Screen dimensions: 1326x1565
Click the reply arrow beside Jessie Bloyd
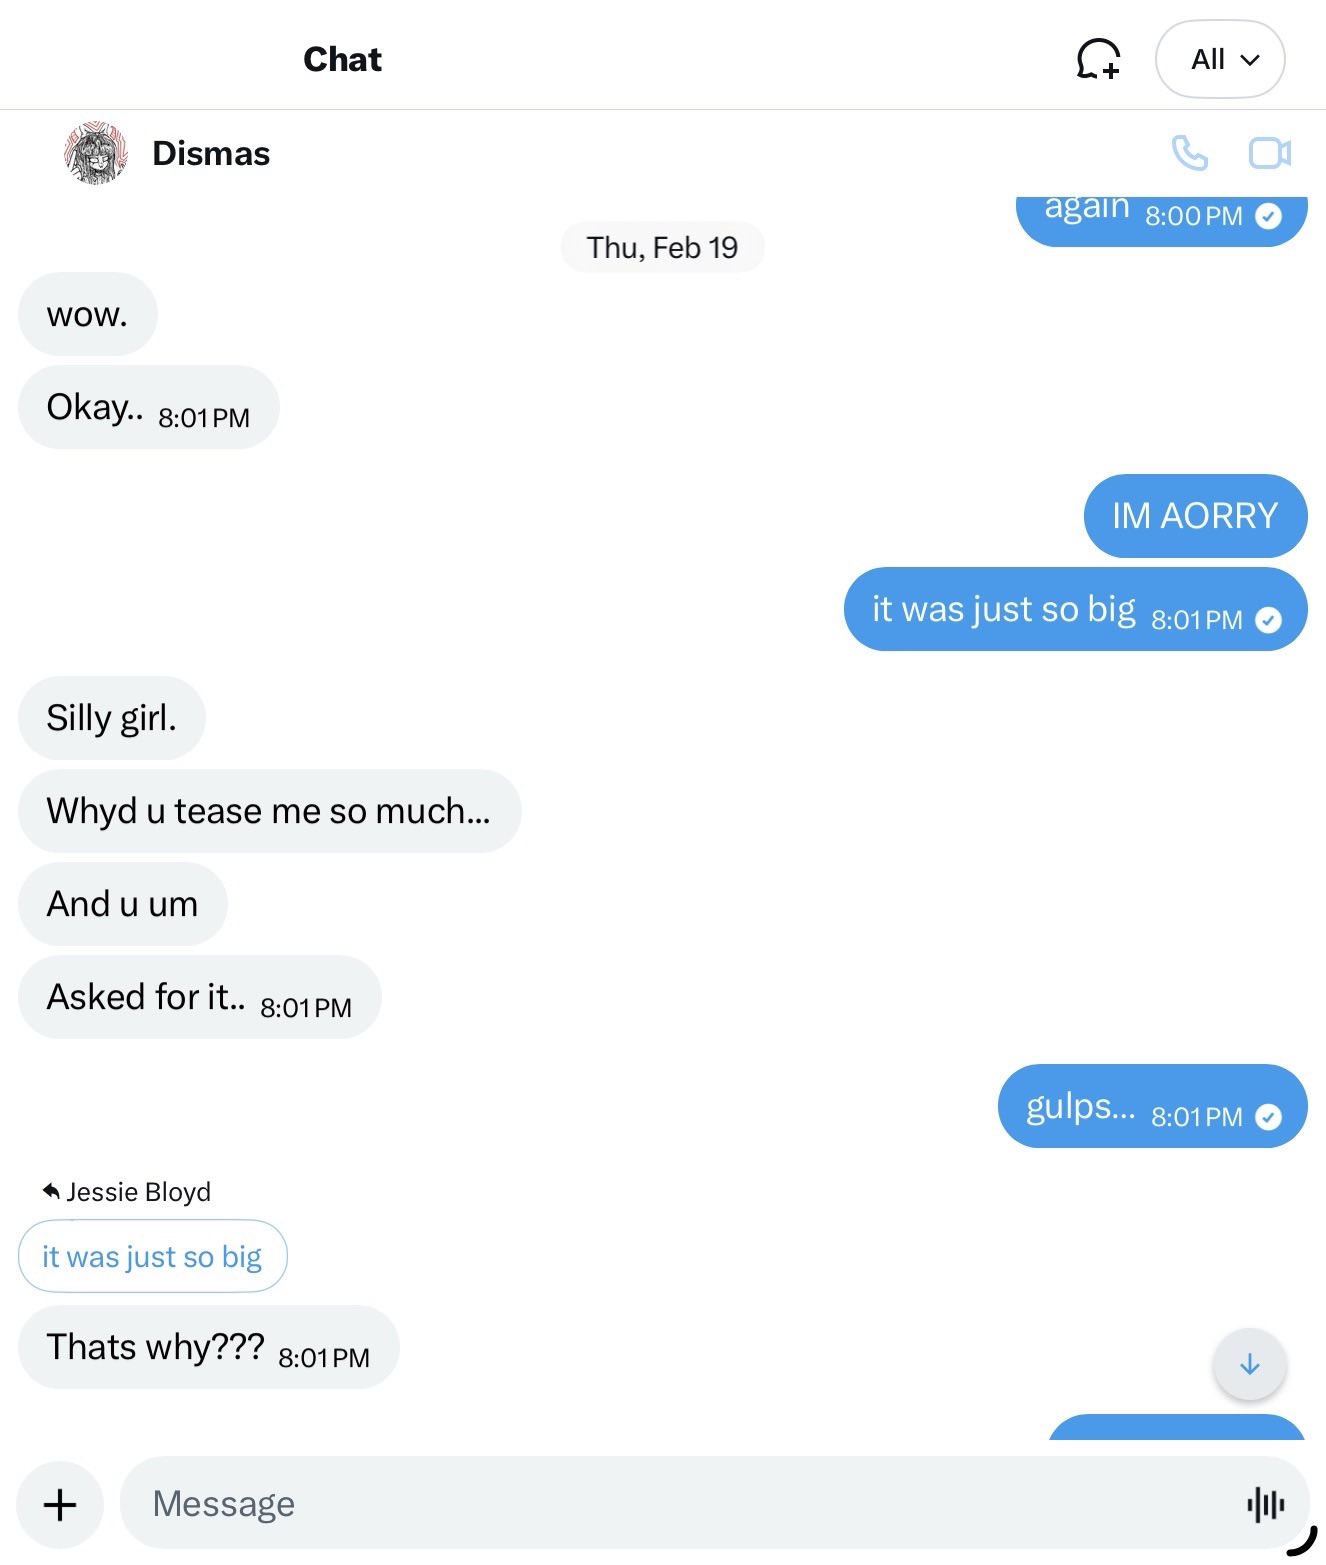click(51, 1191)
